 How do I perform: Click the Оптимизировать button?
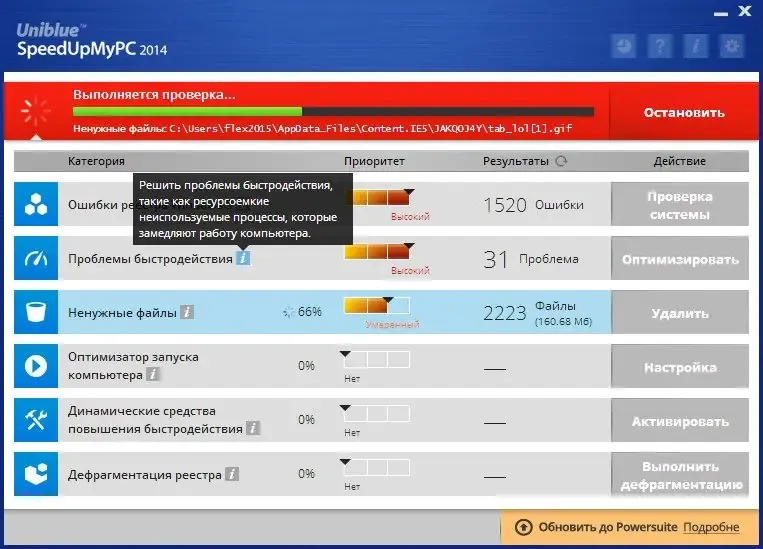(680, 259)
